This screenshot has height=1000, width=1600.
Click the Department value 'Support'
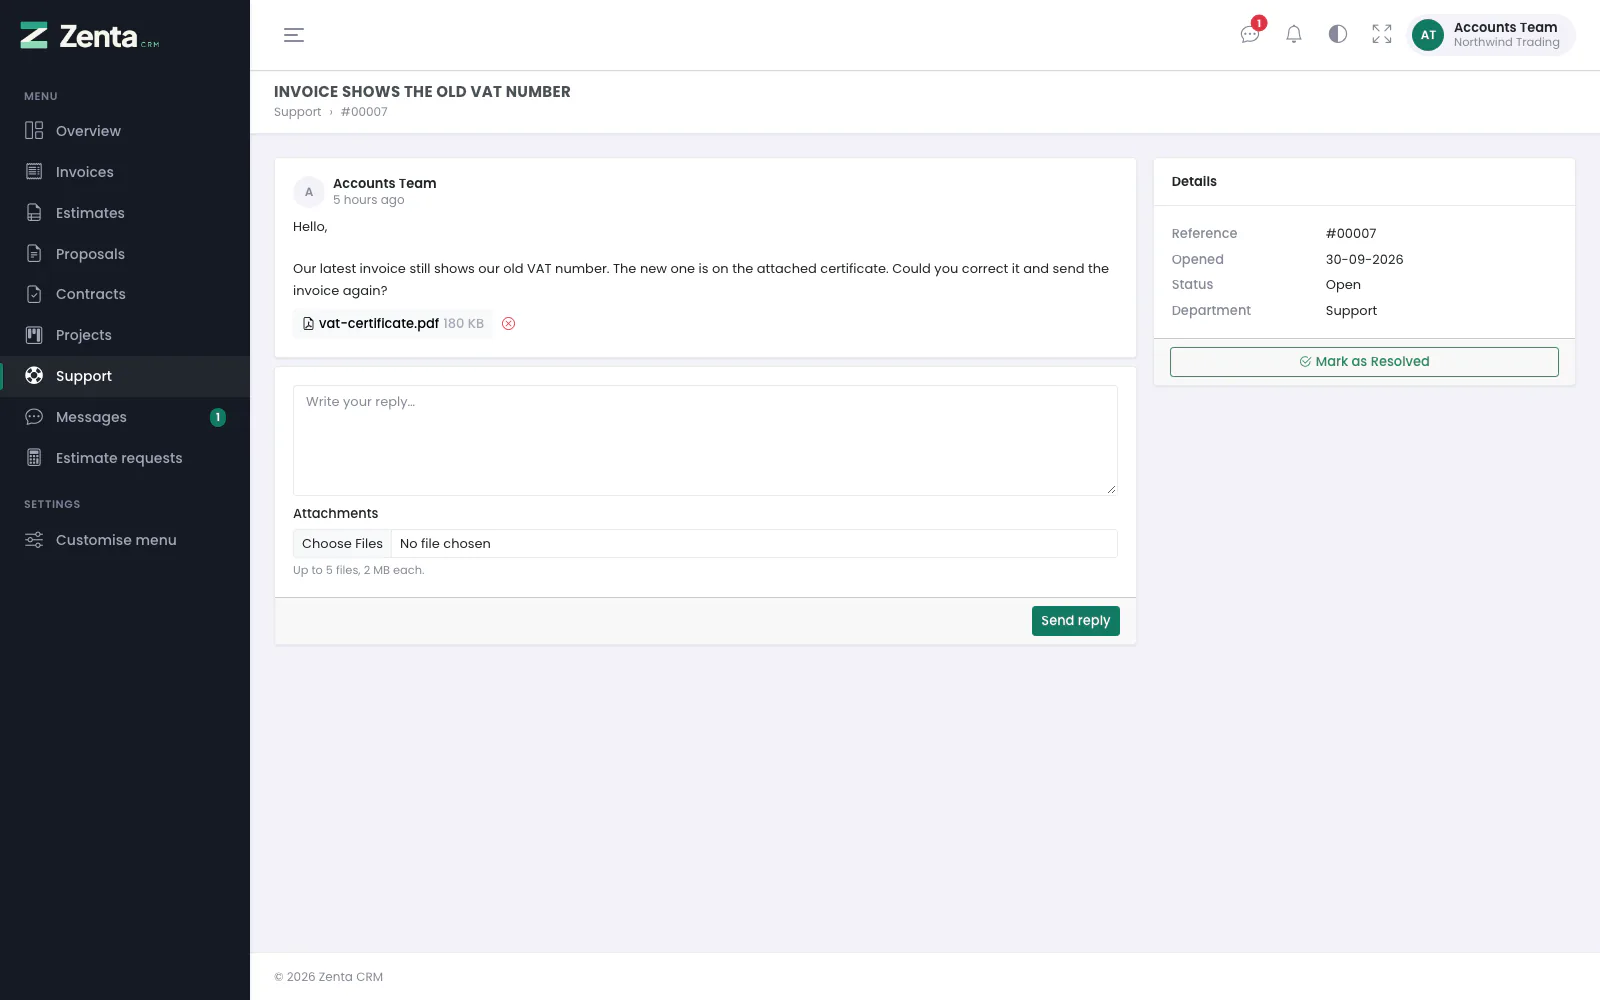[x=1351, y=311]
